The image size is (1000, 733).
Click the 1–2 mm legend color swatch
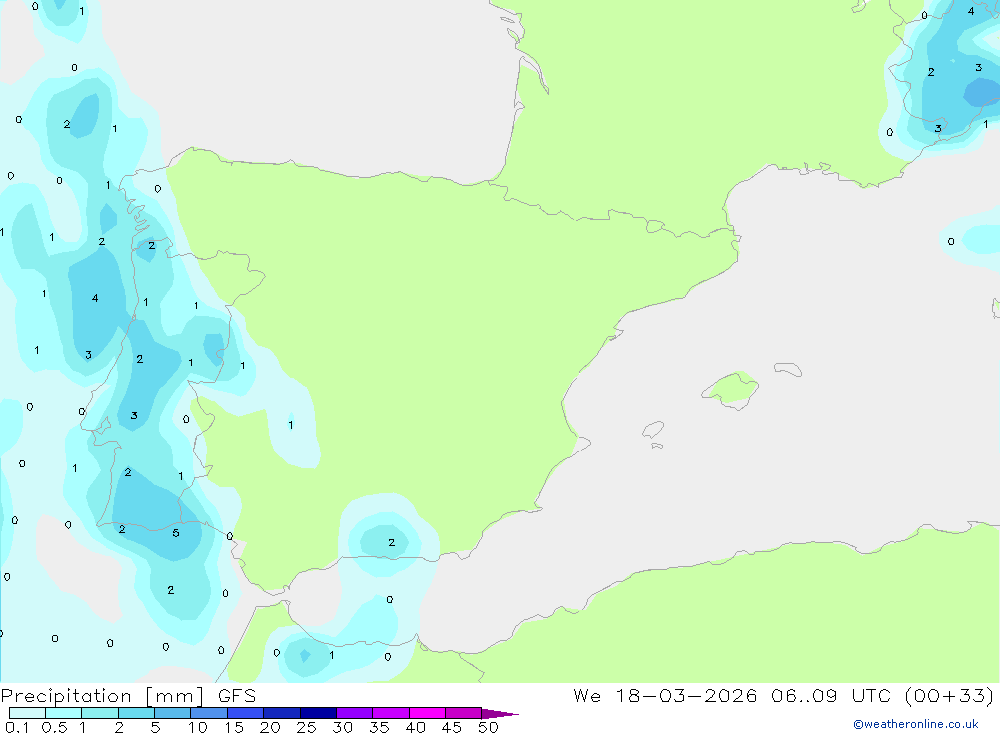[99, 713]
